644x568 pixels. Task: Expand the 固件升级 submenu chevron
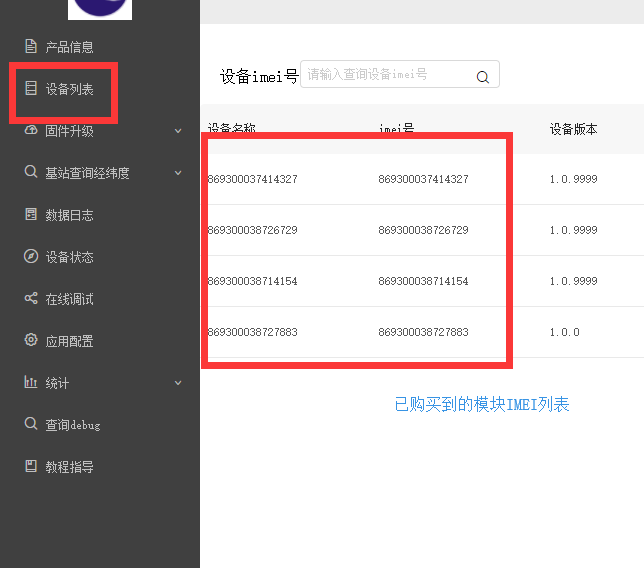(x=178, y=131)
